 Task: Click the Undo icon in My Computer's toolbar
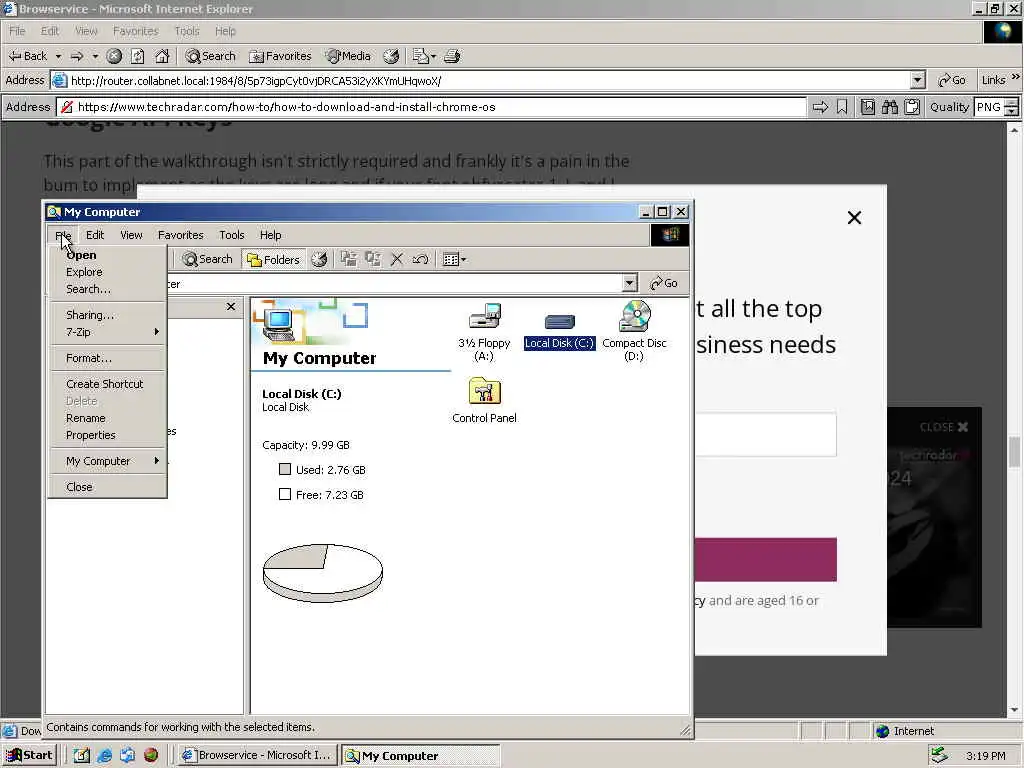(420, 260)
